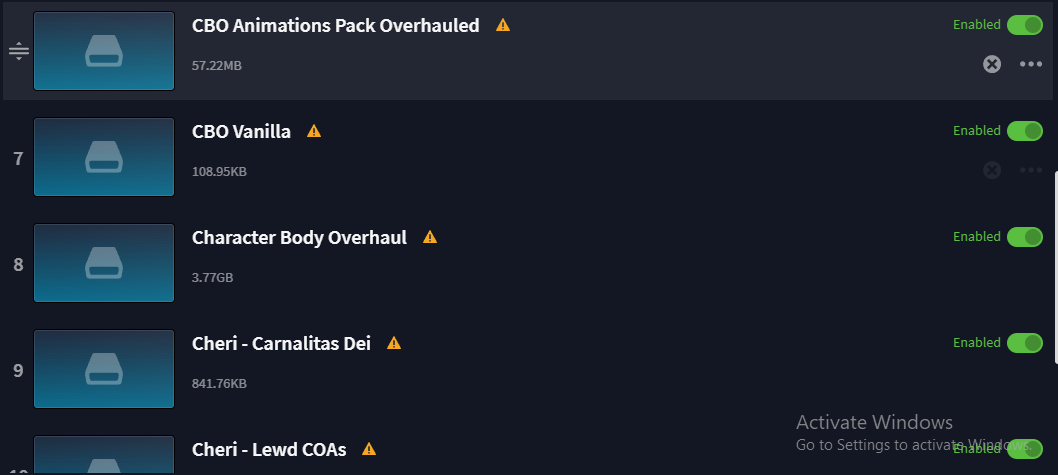This screenshot has width=1058, height=475.
Task: Click warning triangle next to CBO Vanilla
Action: [x=314, y=131]
